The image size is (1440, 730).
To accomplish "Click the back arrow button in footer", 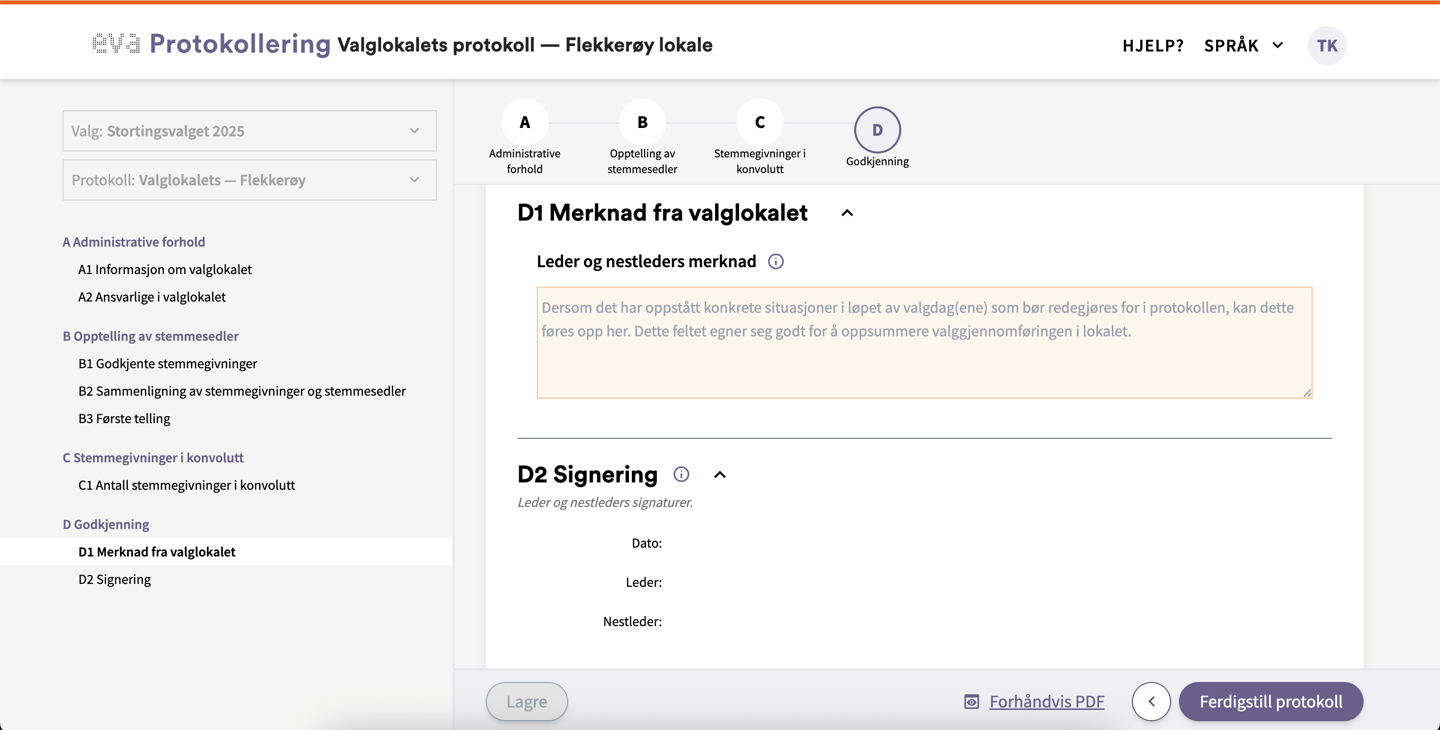I will (1151, 702).
